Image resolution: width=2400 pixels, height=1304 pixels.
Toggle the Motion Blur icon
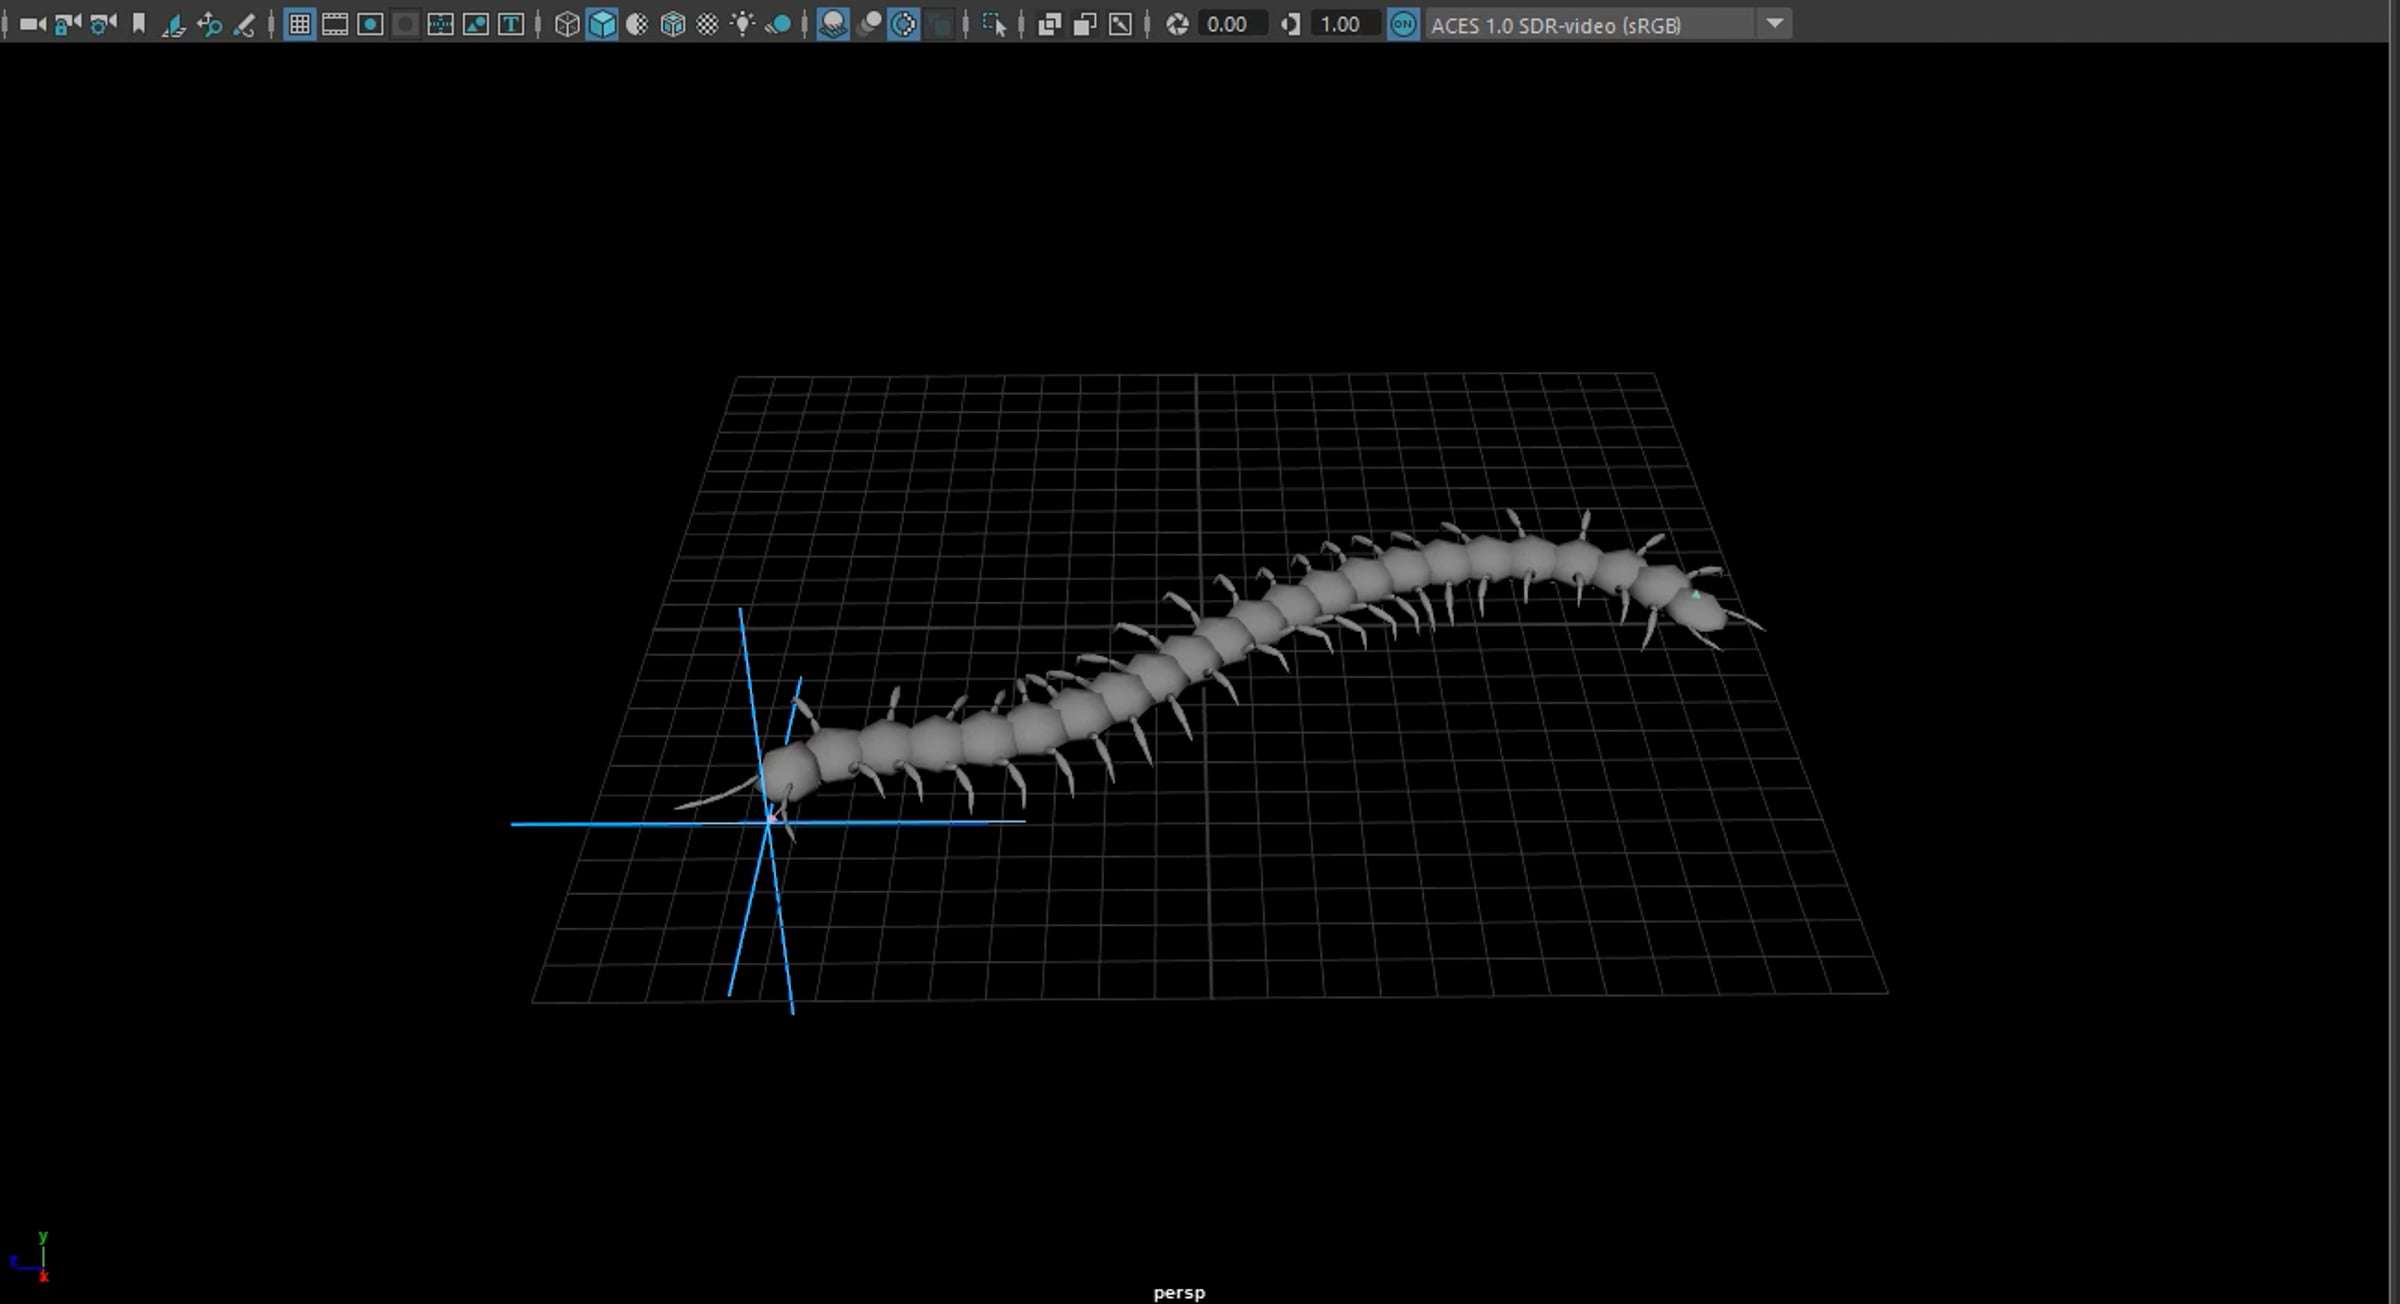tap(869, 24)
